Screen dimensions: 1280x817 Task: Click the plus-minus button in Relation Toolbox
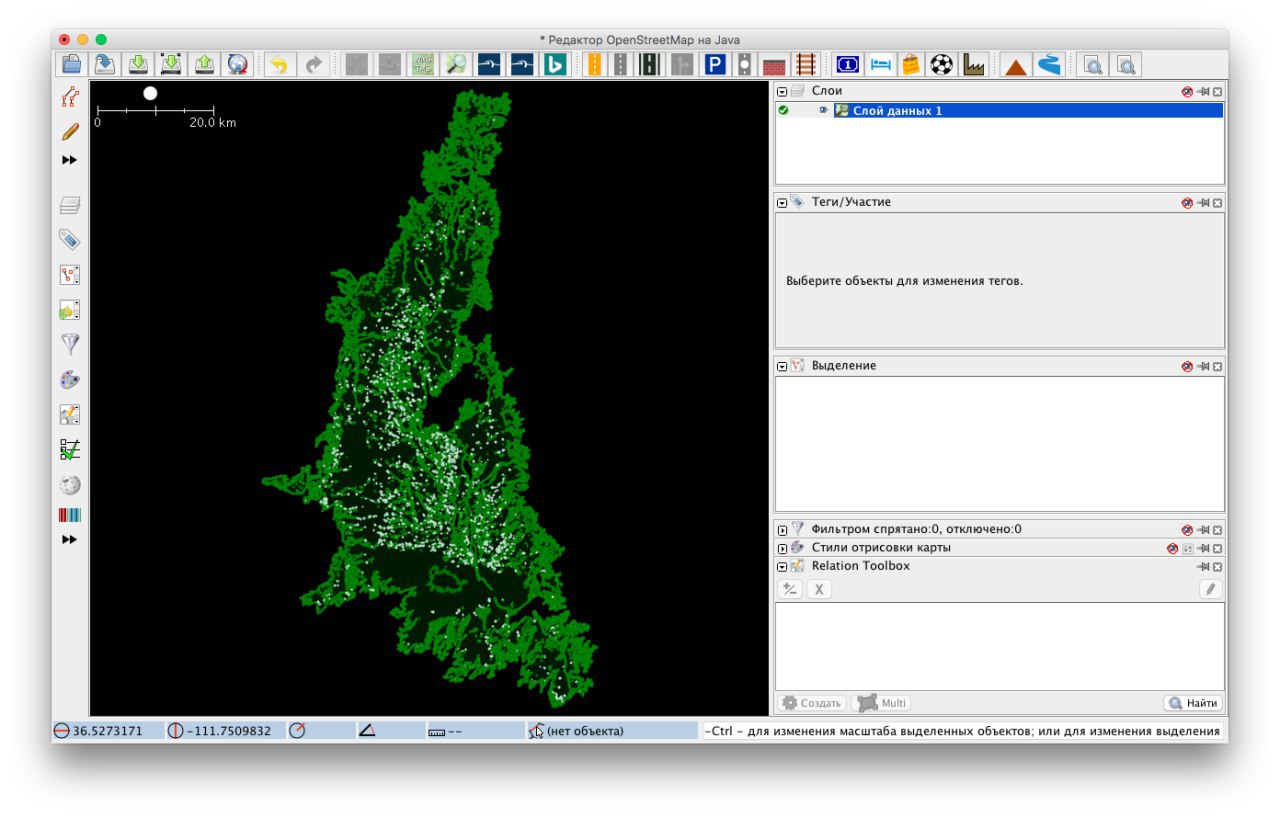(x=790, y=589)
